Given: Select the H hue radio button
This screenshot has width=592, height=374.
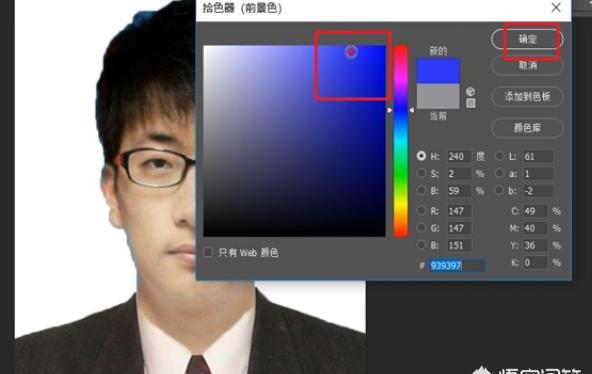Looking at the screenshot, I should [x=421, y=156].
